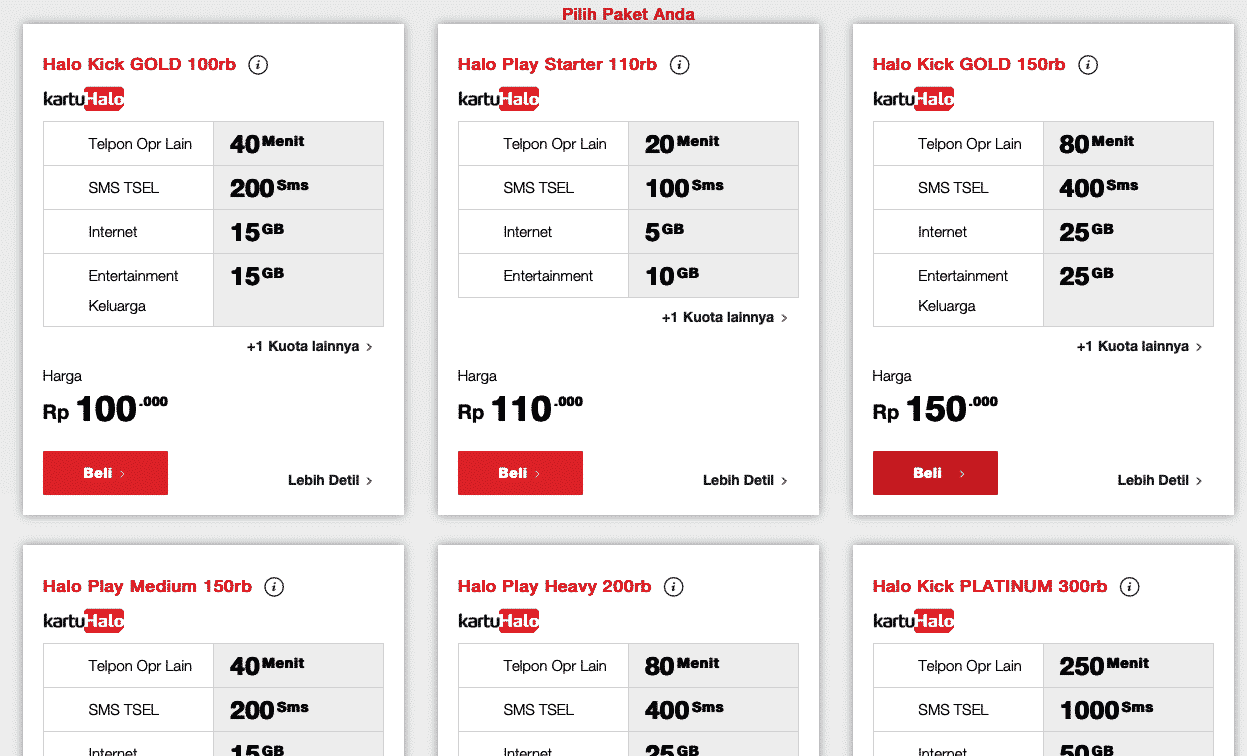The height and width of the screenshot is (756, 1247).
Task: Open info icon for Halo Play Starter 110rb
Action: tap(679, 65)
